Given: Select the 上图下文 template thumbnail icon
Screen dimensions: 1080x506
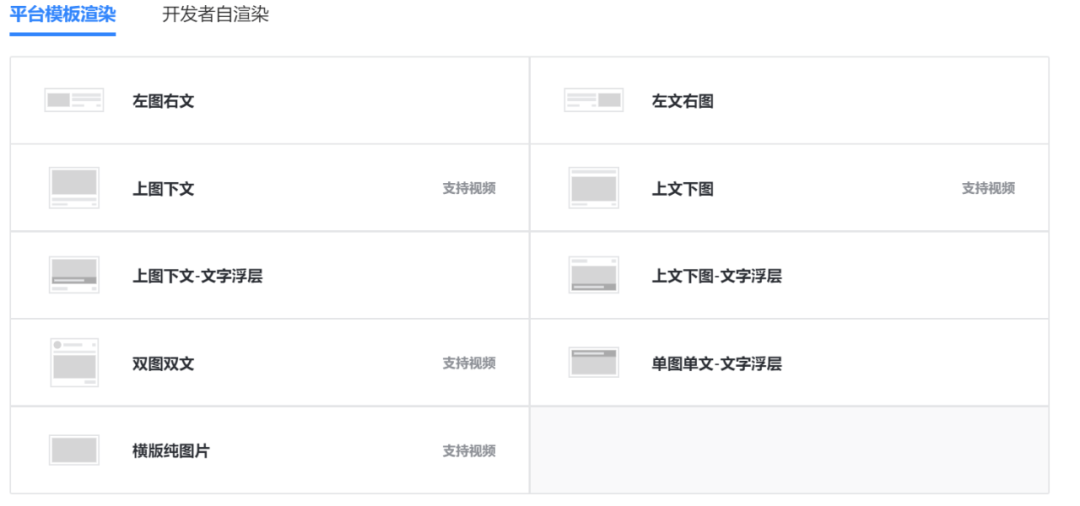Looking at the screenshot, I should 74,187.
